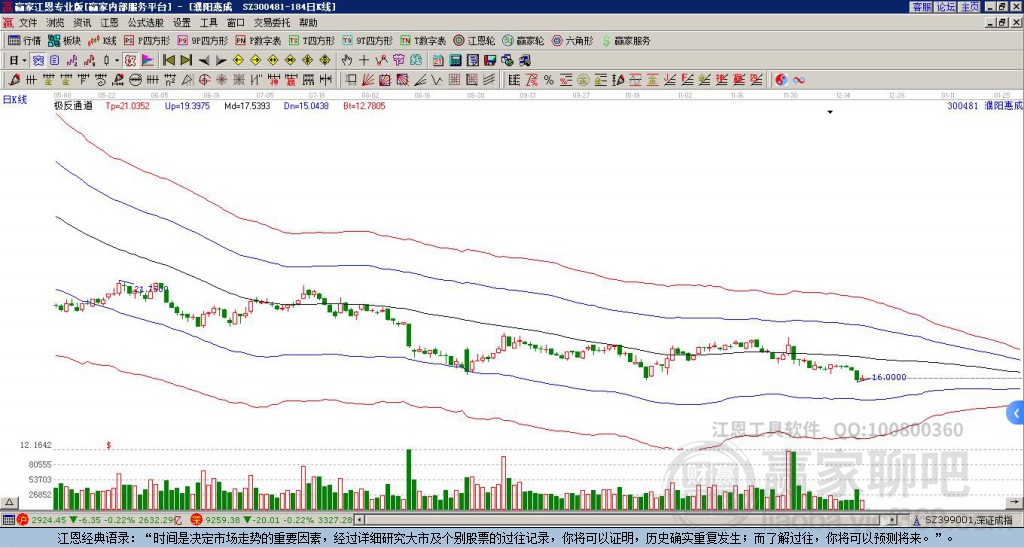The height and width of the screenshot is (548, 1024).
Task: Click the red fan lines tool icon
Action: [368, 80]
